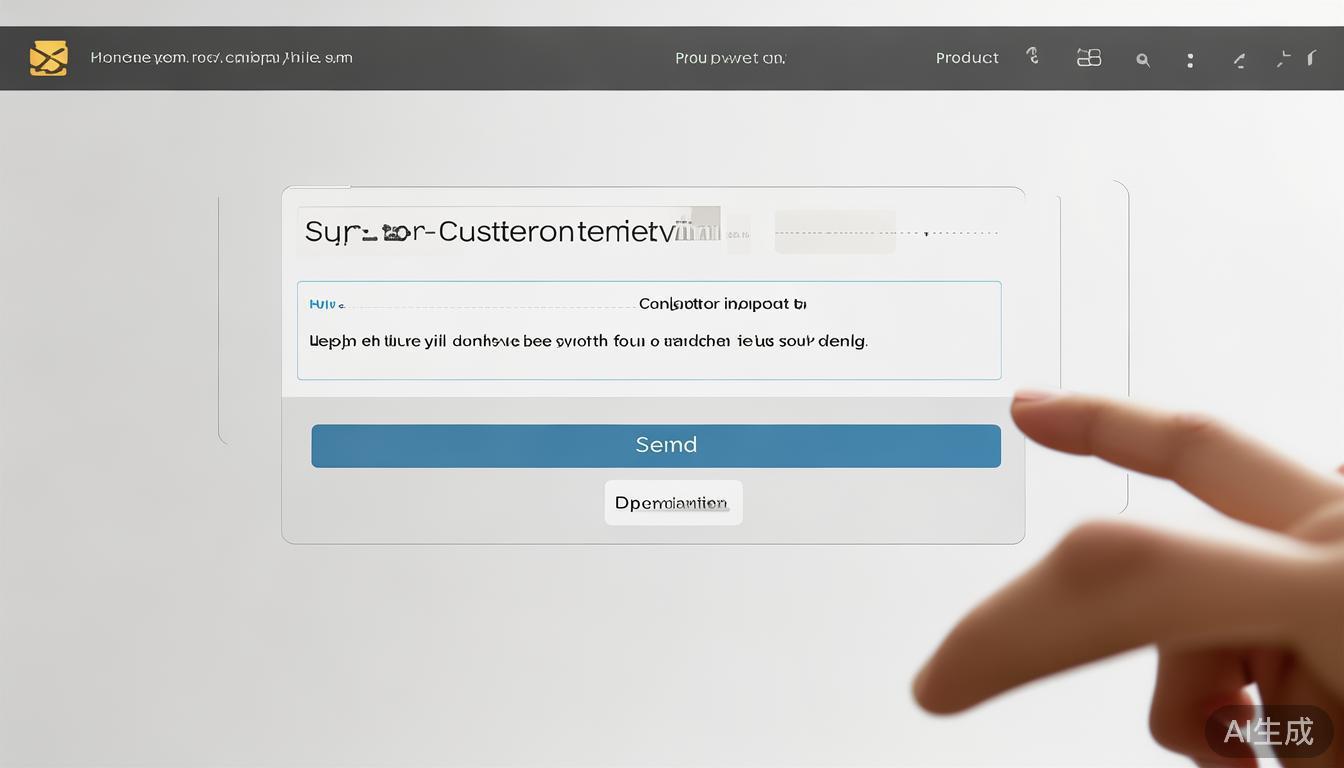
Task: Click the rightmost icon in top bar
Action: click(1311, 58)
